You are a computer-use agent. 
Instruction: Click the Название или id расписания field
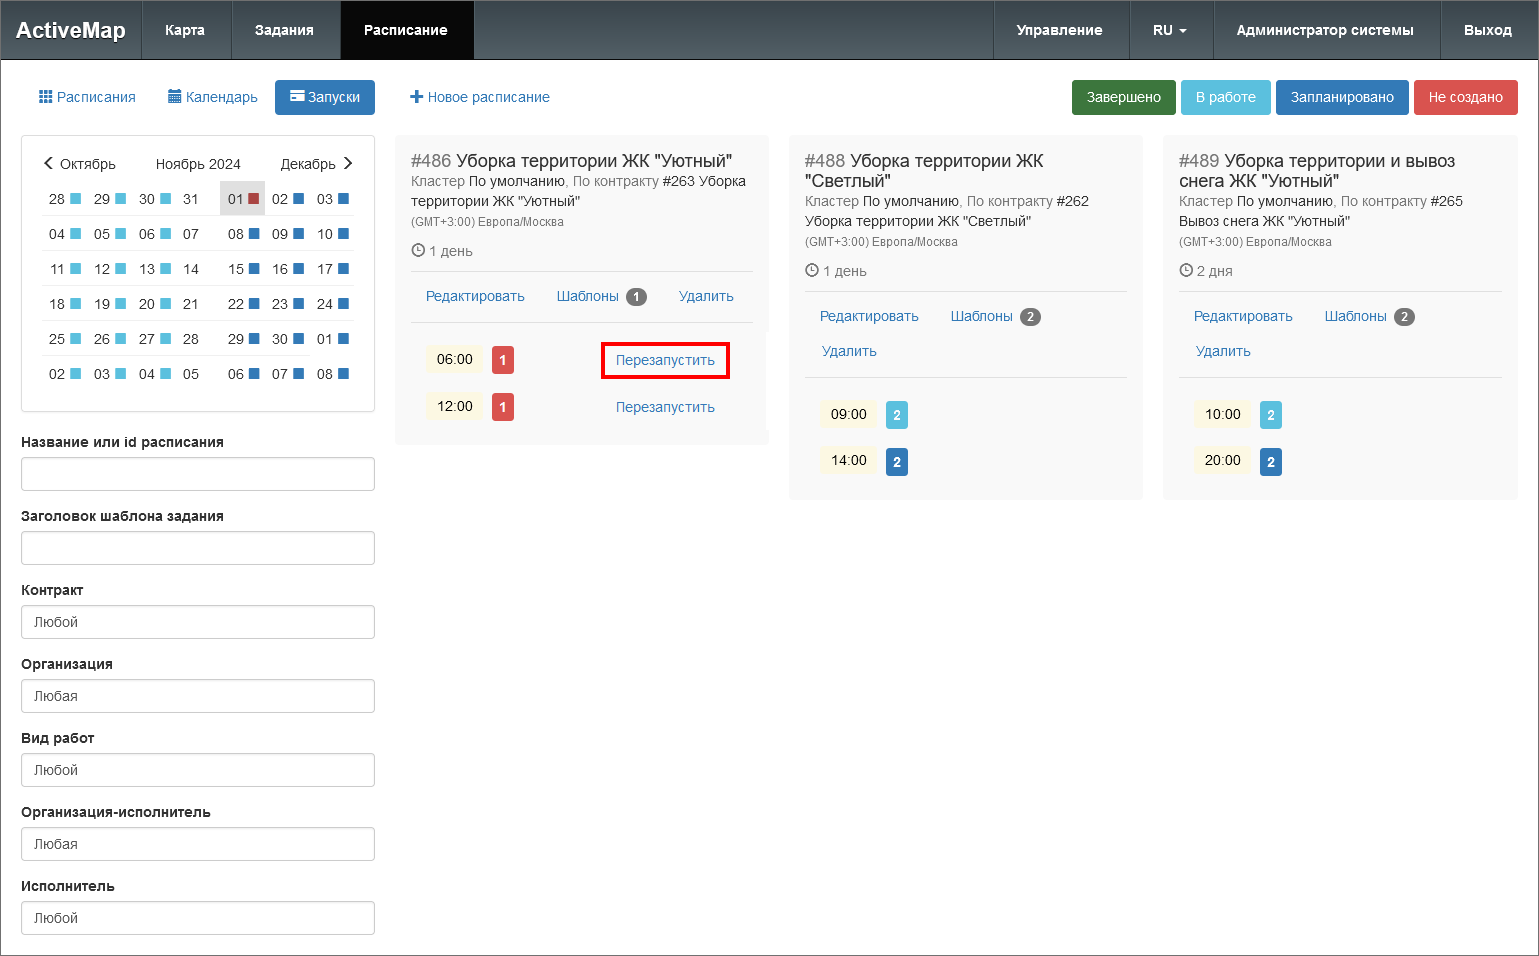198,474
